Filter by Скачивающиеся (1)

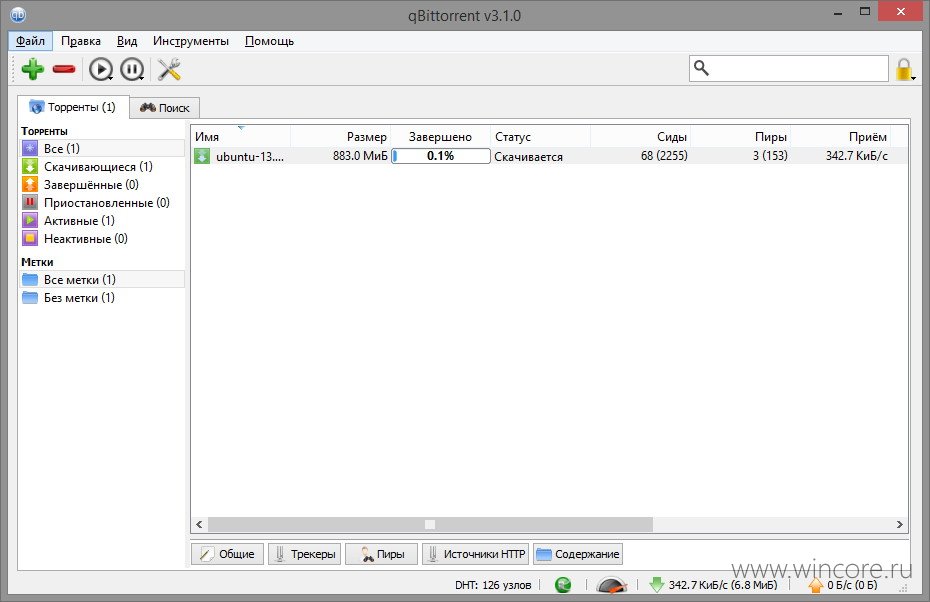(x=102, y=167)
